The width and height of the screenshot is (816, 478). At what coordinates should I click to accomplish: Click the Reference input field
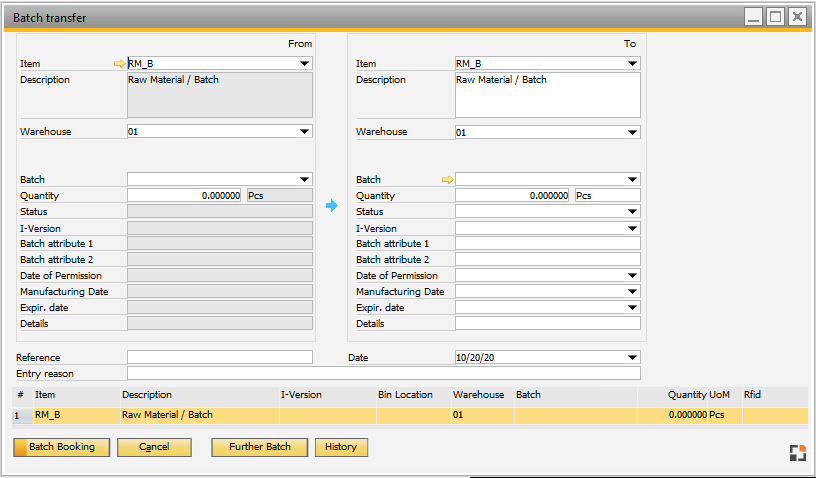click(x=219, y=357)
